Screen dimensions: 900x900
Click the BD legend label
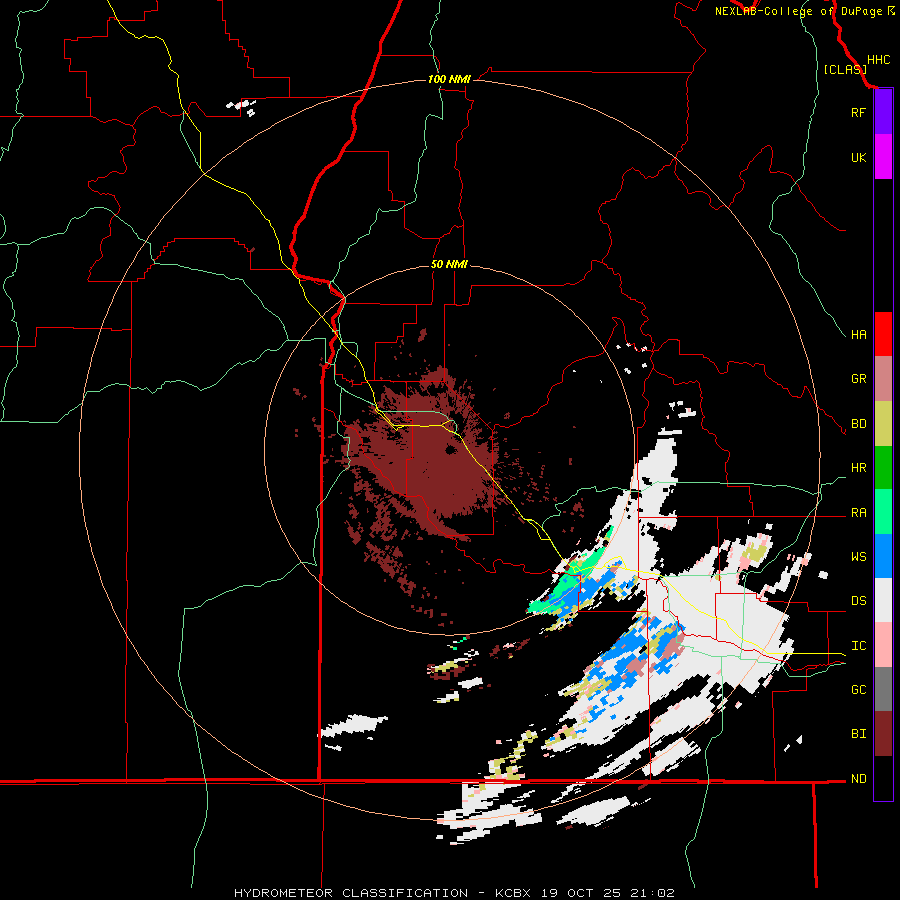[859, 424]
